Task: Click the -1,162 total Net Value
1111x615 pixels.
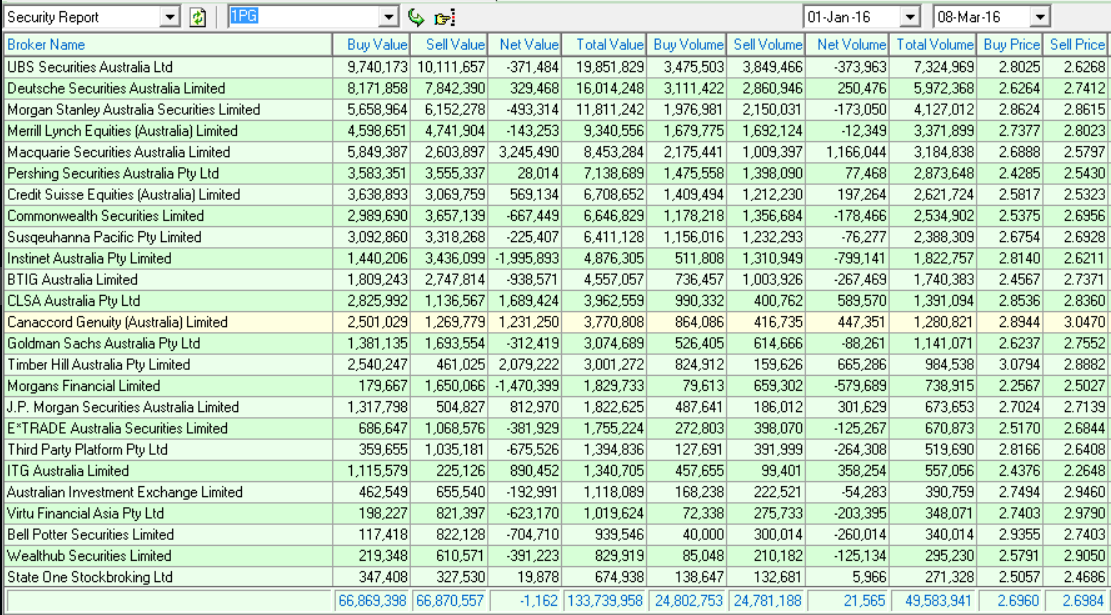Action: point(524,601)
